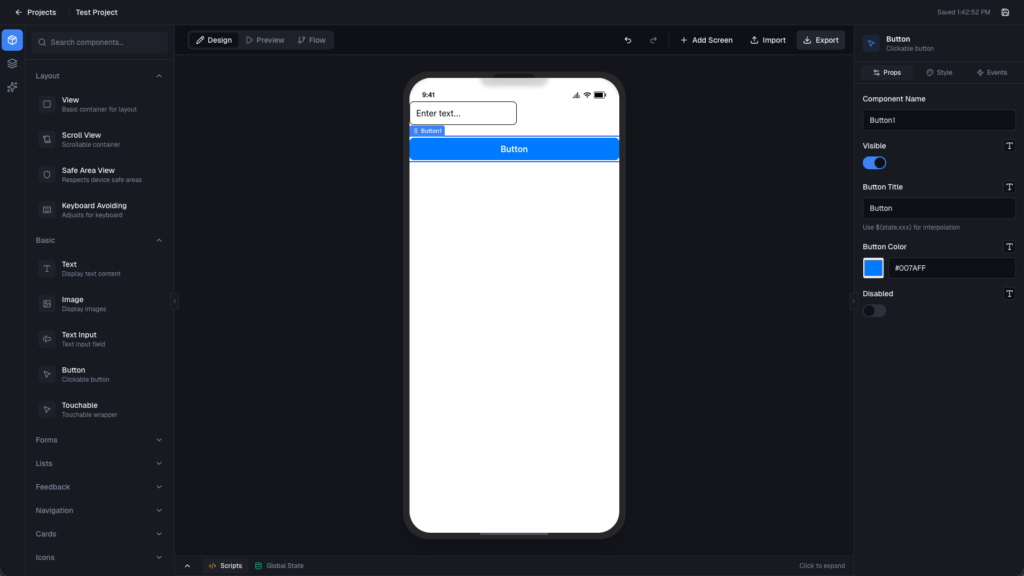Switch to Preview mode
The height and width of the screenshot is (576, 1024).
coord(264,40)
